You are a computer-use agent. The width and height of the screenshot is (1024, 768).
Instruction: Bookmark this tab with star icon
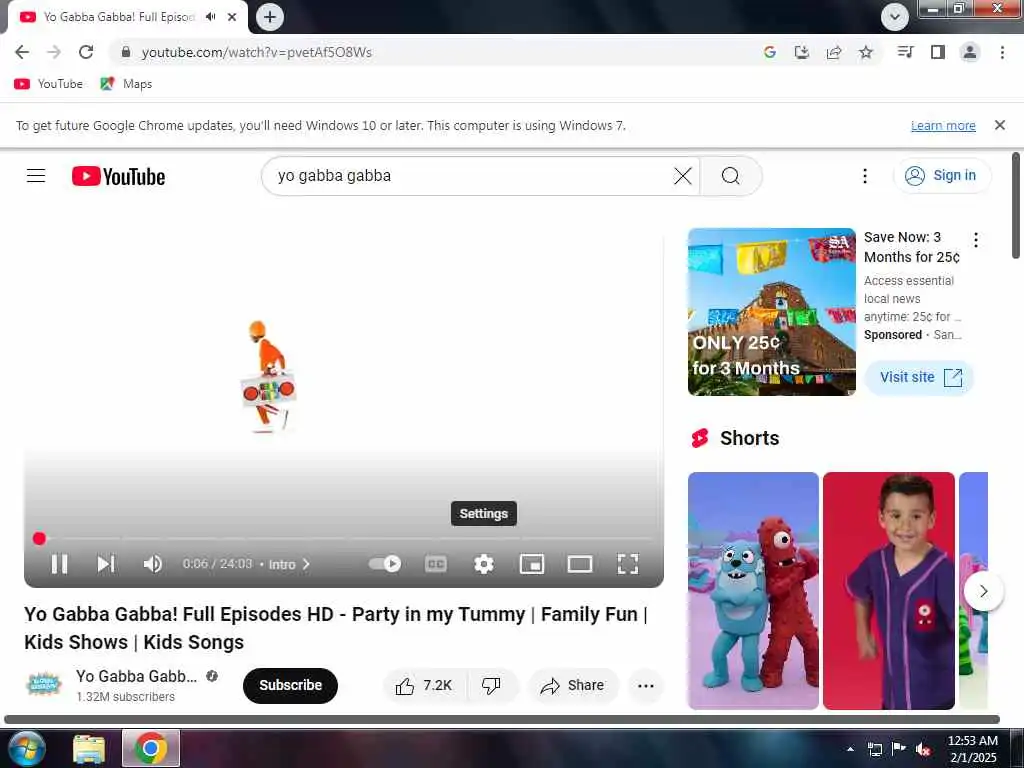point(865,52)
